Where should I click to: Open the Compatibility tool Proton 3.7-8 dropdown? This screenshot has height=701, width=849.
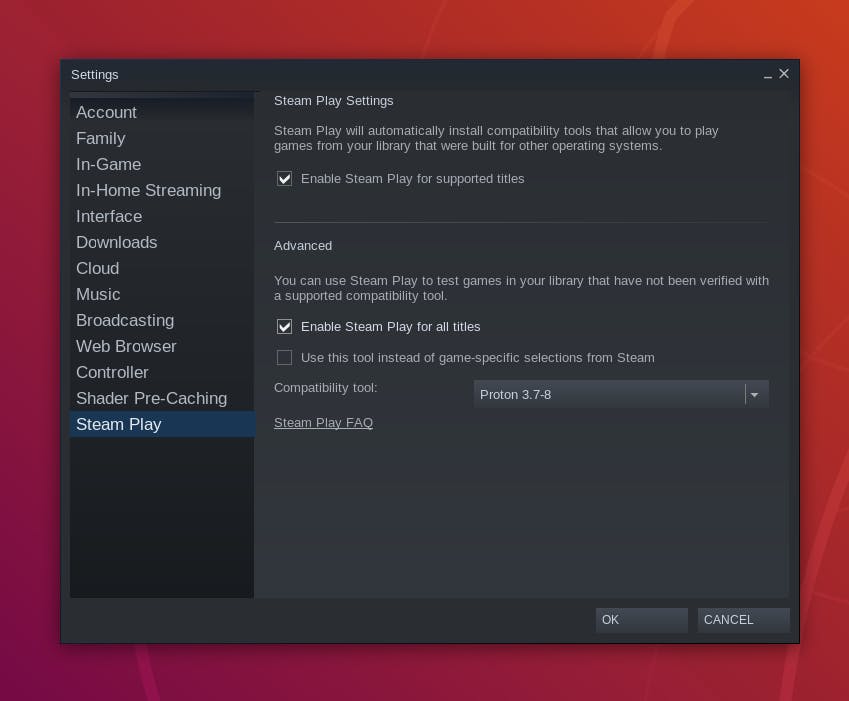(x=621, y=394)
